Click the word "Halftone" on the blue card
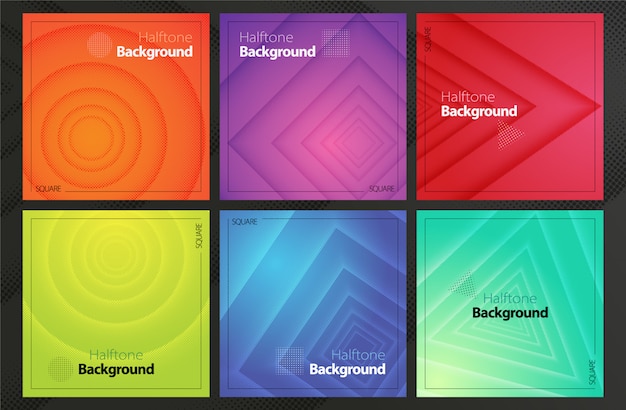Viewport: 626px width, 410px height. tap(359, 355)
